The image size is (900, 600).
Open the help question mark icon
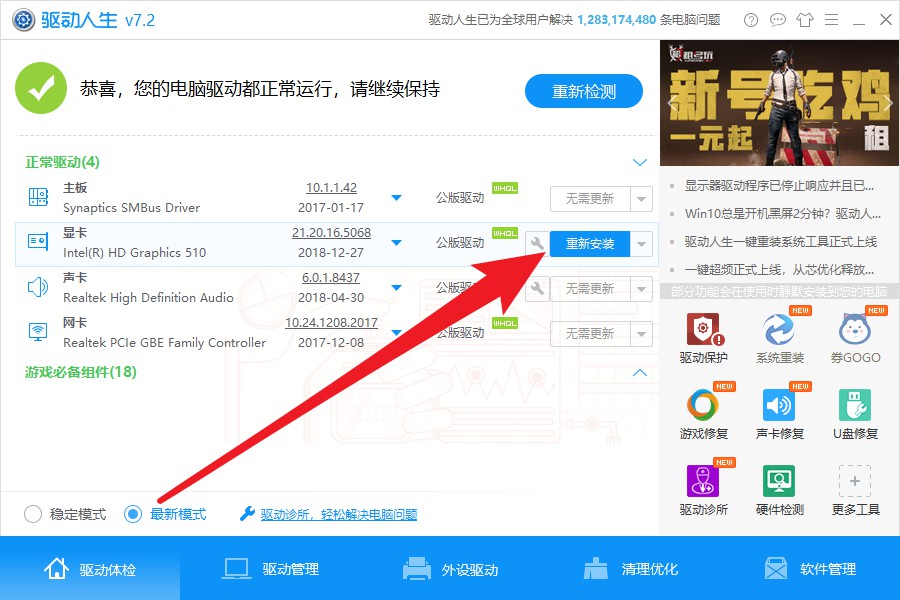point(750,19)
